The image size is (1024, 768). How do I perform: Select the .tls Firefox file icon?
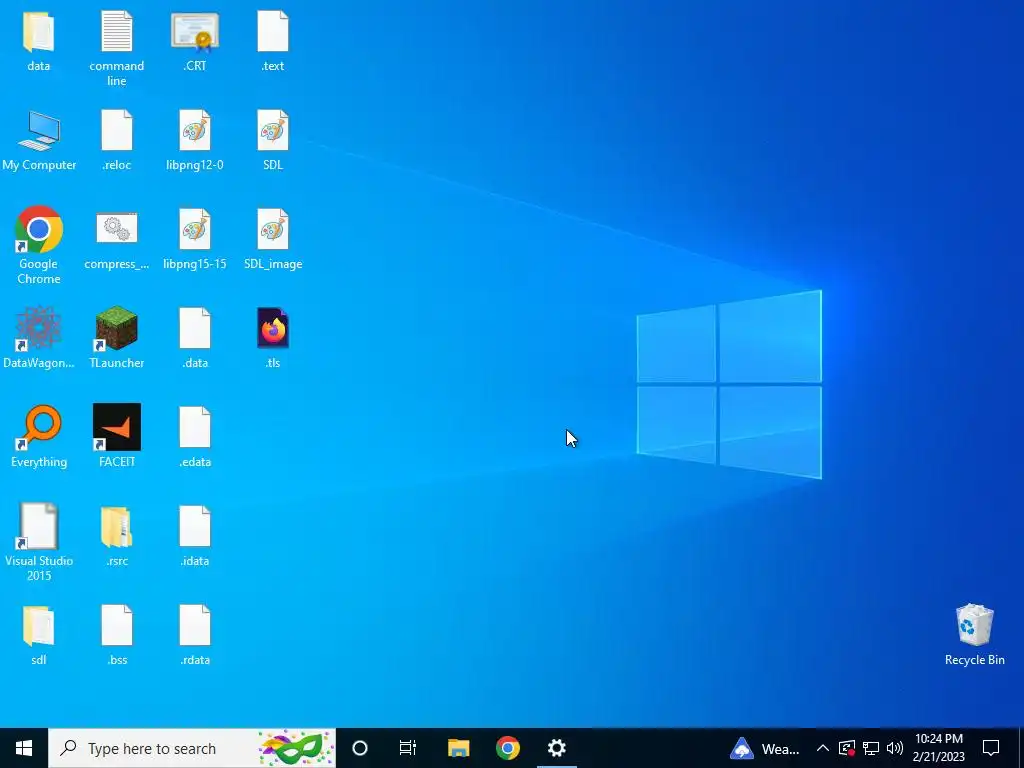tap(273, 328)
